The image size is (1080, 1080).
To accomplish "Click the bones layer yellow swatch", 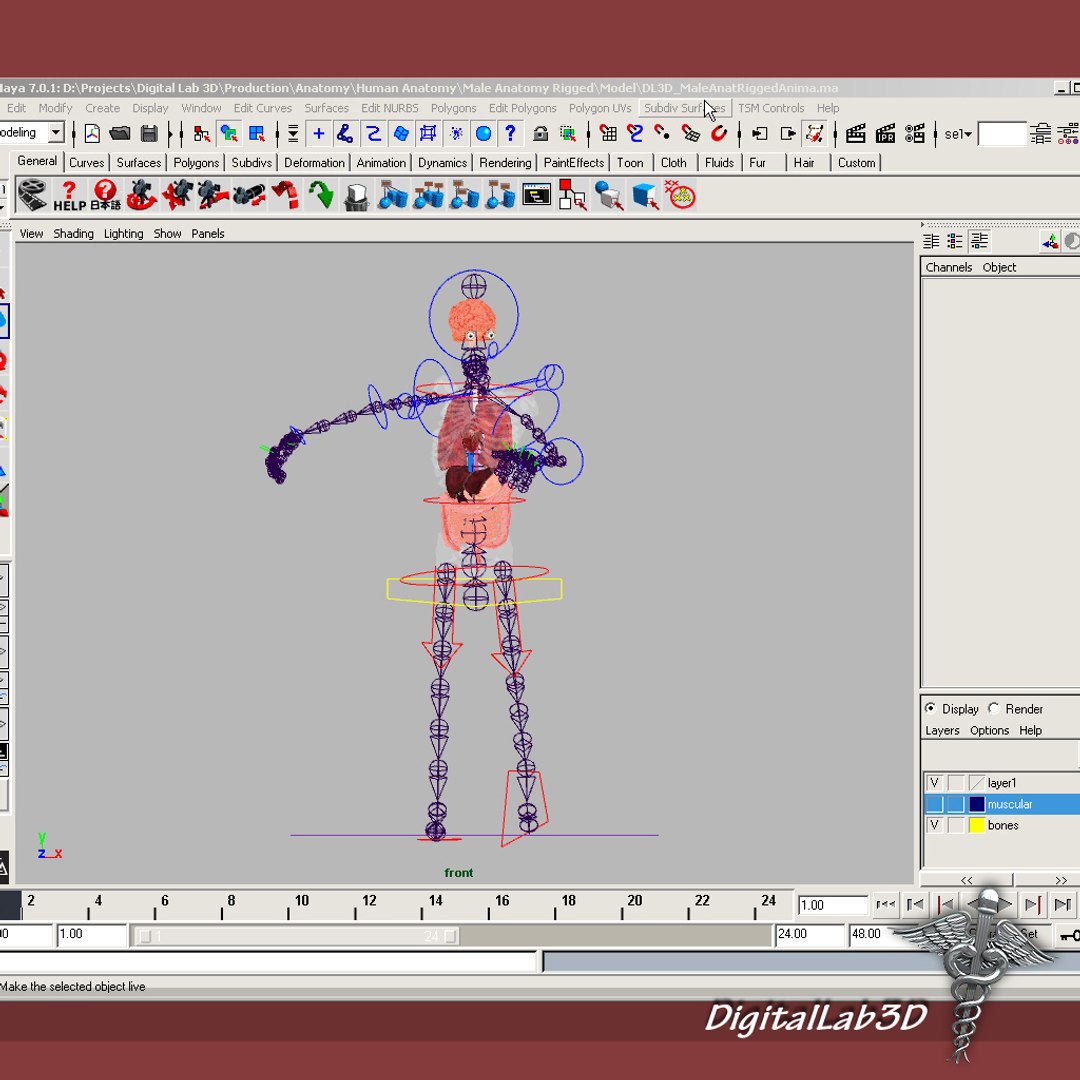I will point(977,825).
